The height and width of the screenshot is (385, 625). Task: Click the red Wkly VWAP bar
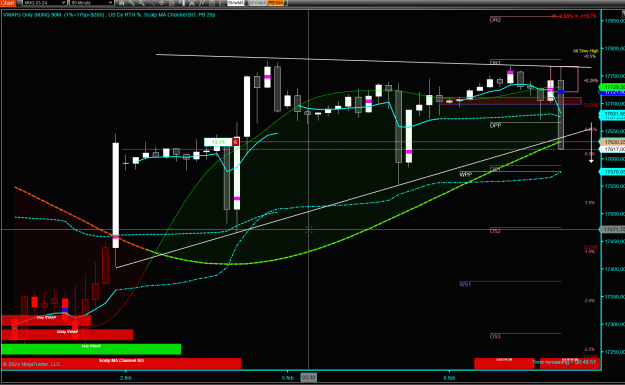(67, 334)
